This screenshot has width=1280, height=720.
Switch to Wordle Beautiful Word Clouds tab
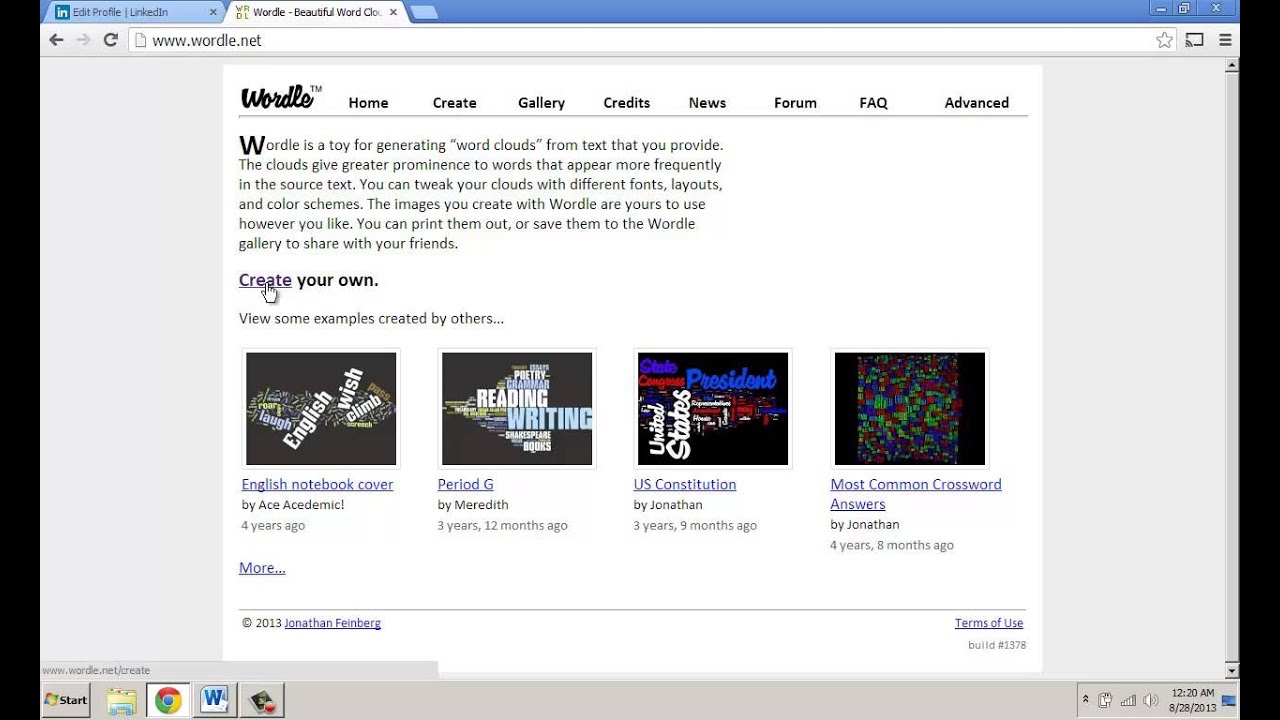pyautogui.click(x=315, y=12)
